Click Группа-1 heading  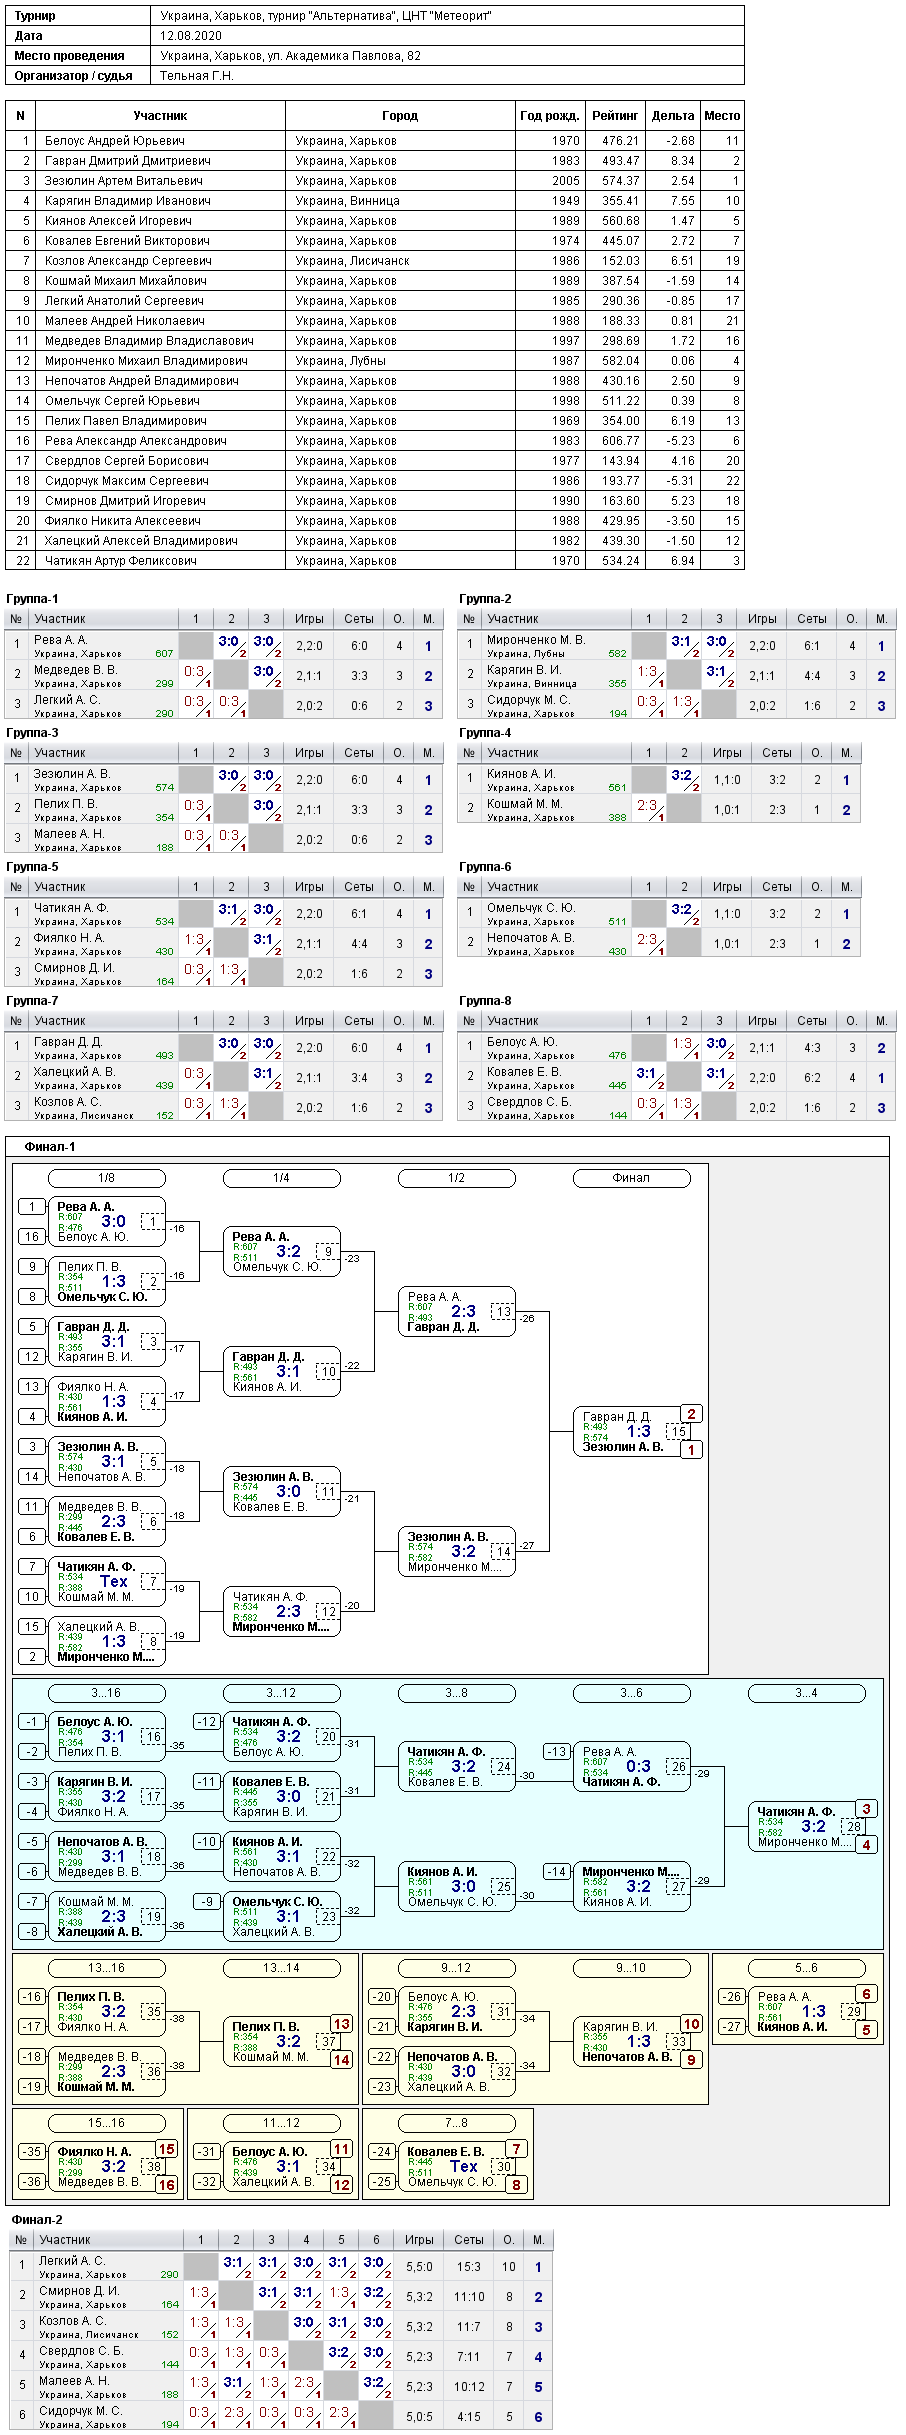click(x=32, y=599)
